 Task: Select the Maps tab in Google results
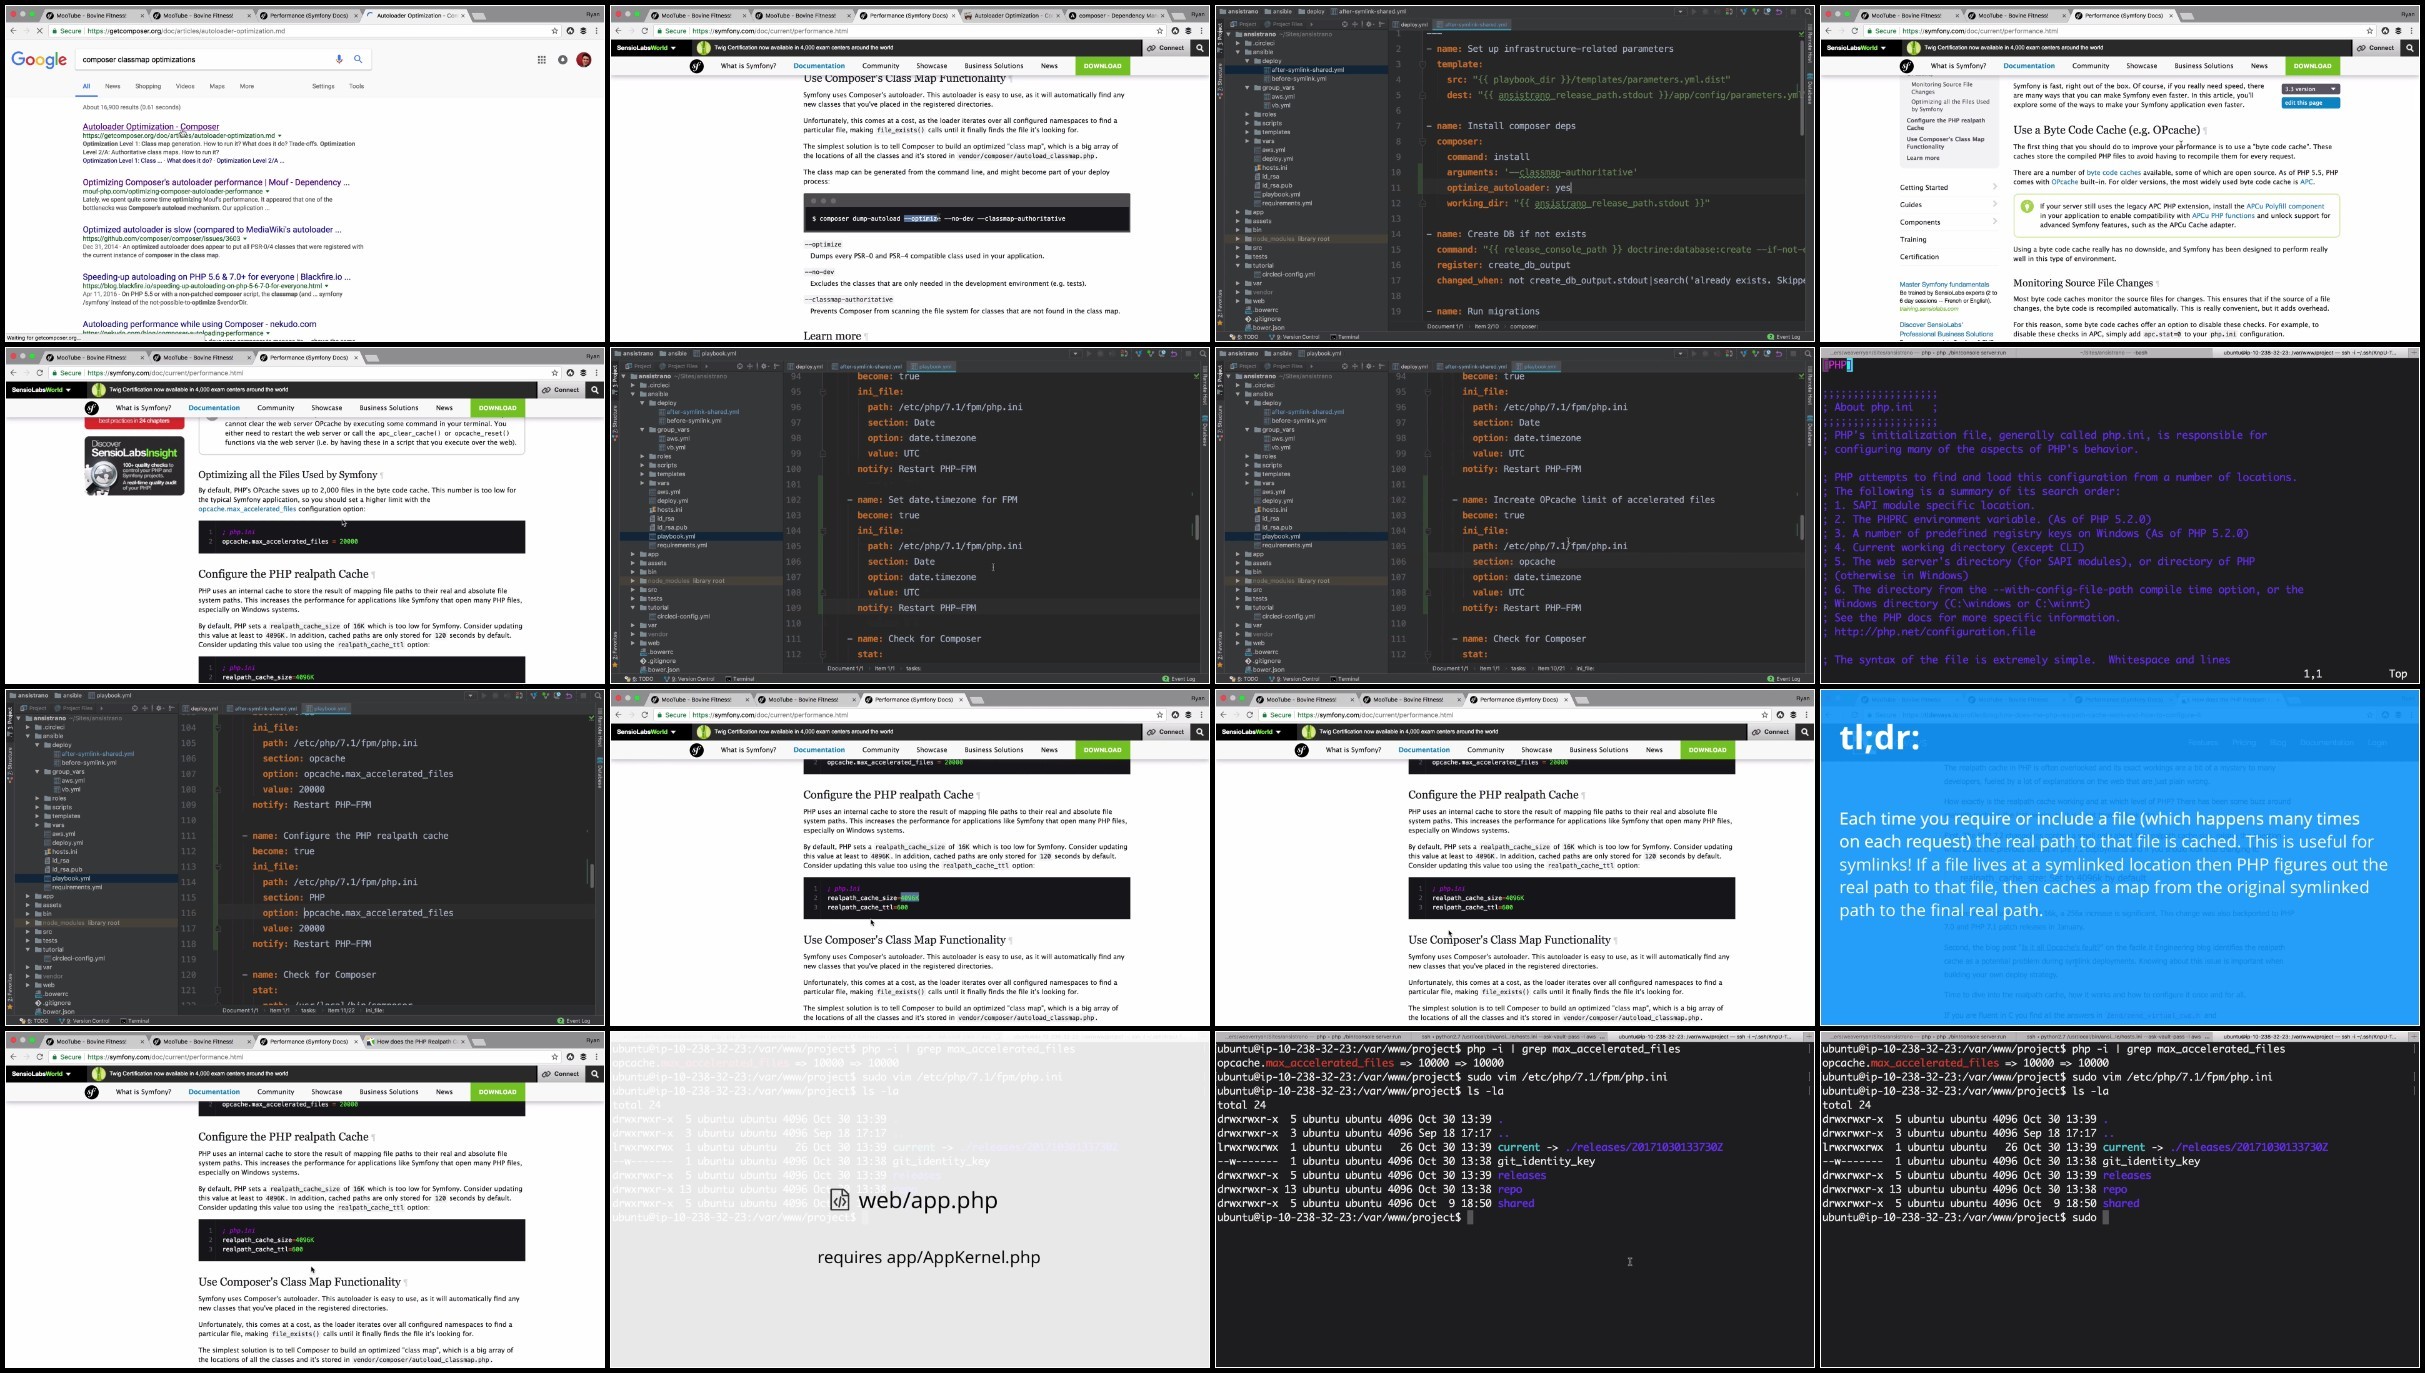[x=217, y=86]
